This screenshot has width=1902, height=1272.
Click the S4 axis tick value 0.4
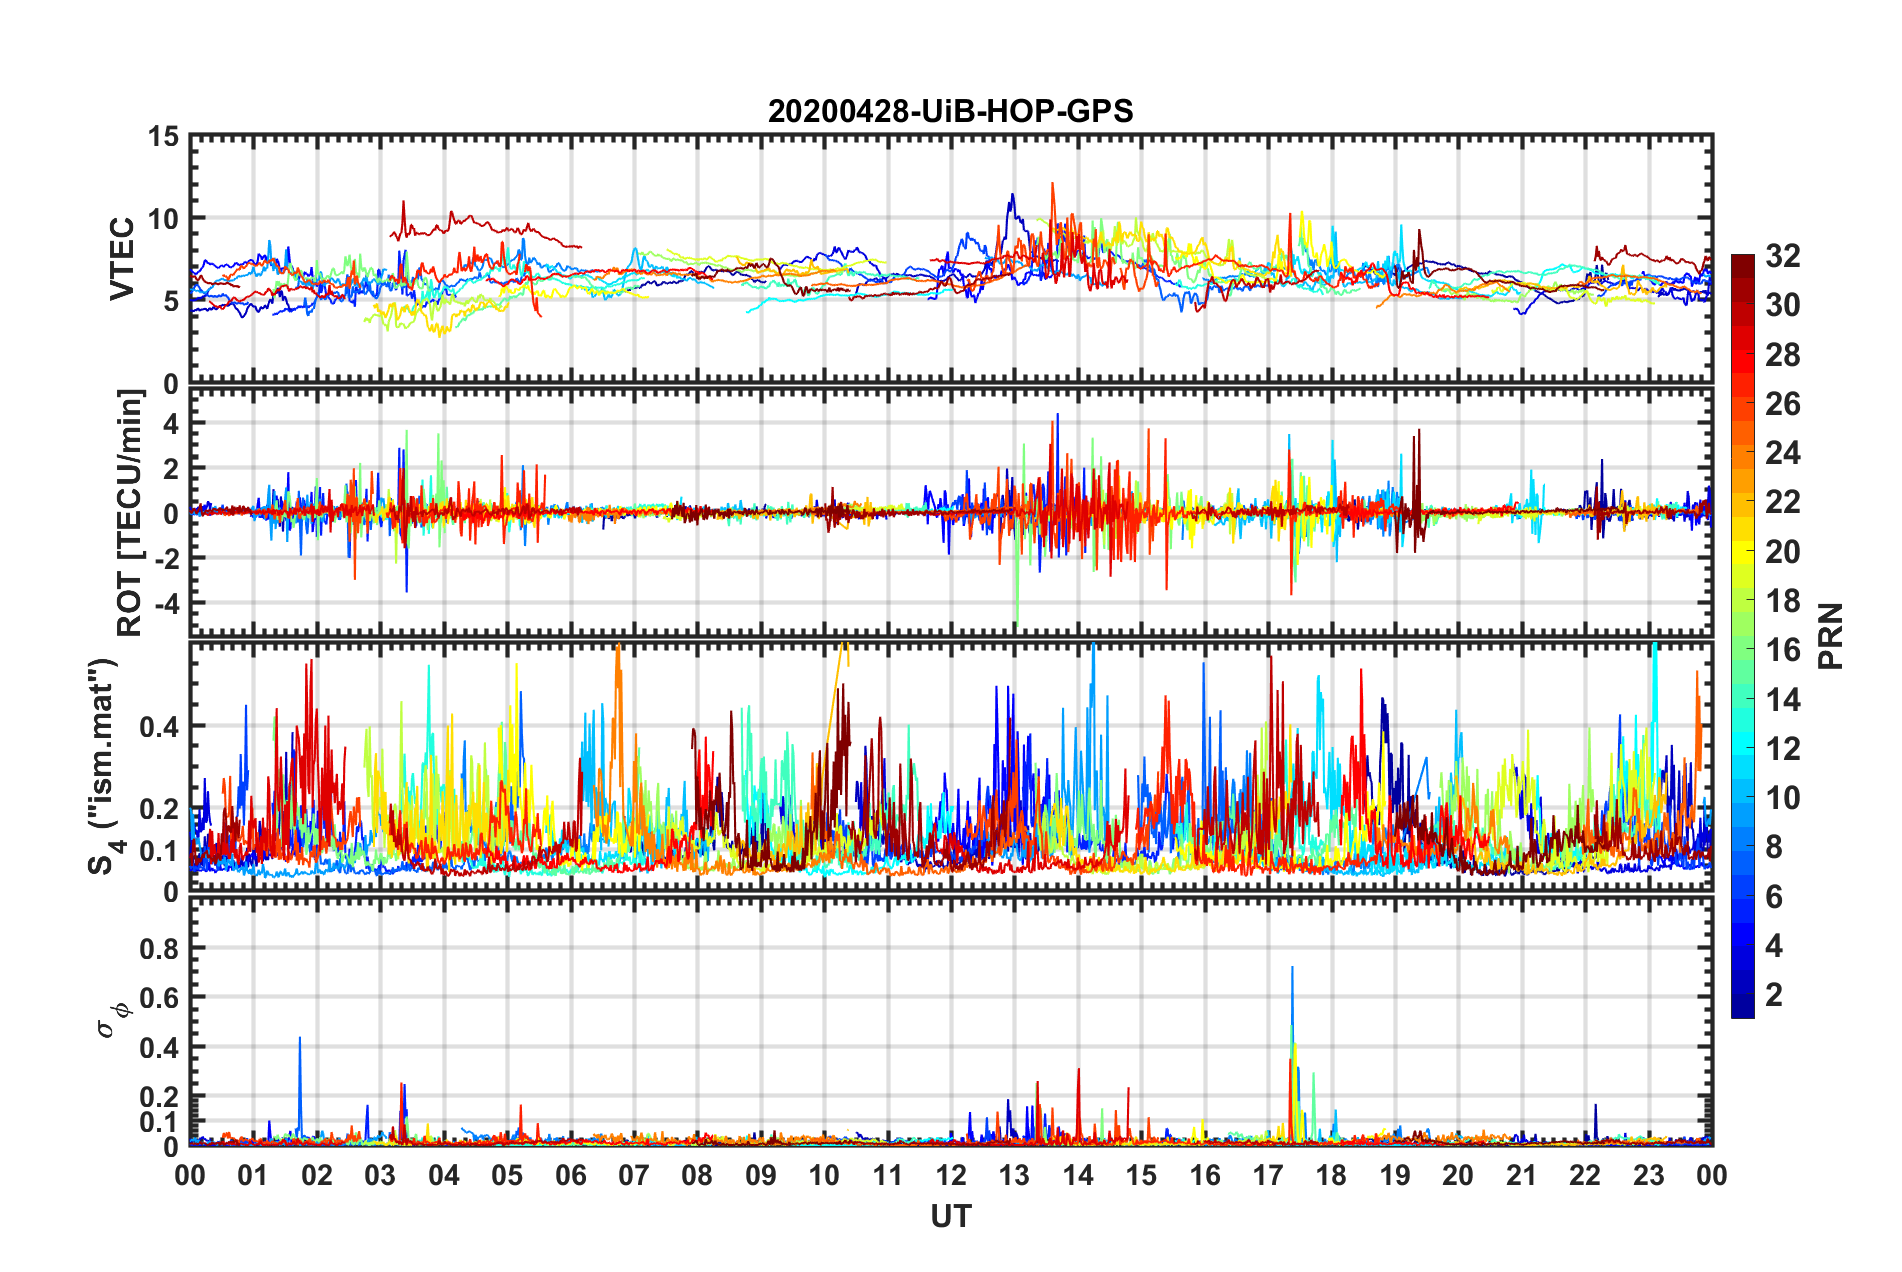click(158, 727)
